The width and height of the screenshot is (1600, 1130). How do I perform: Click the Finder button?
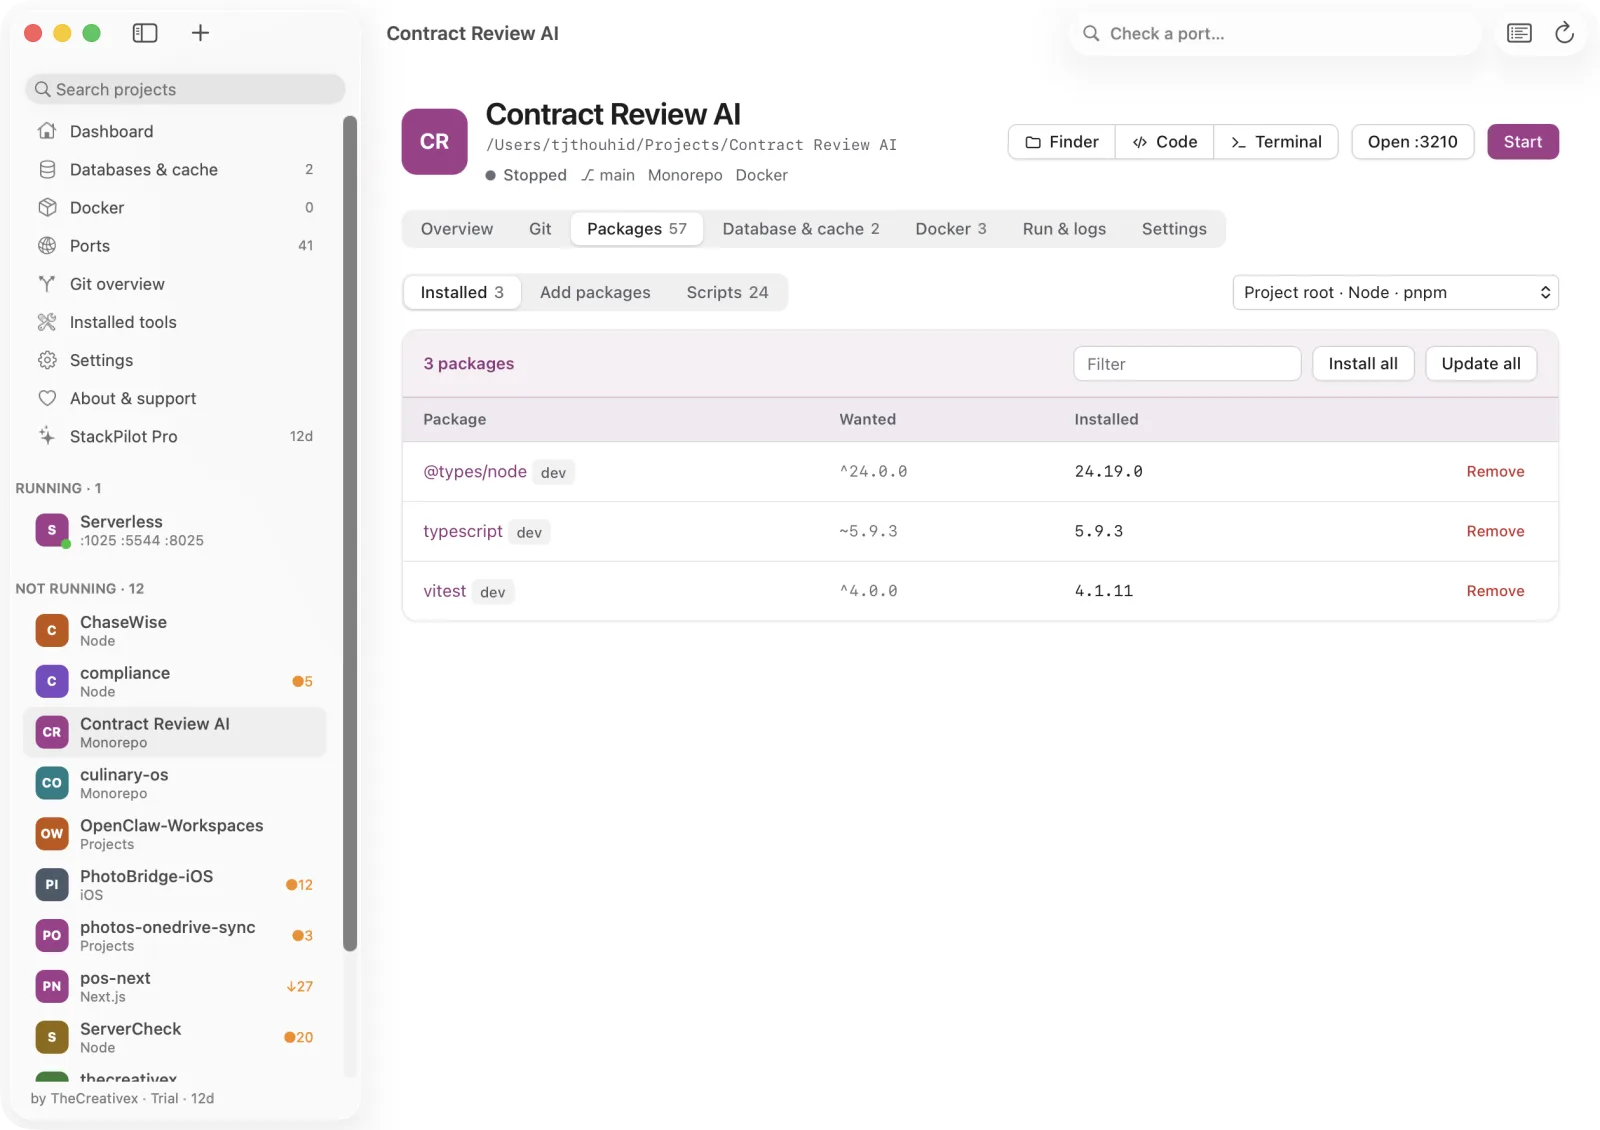(1062, 142)
